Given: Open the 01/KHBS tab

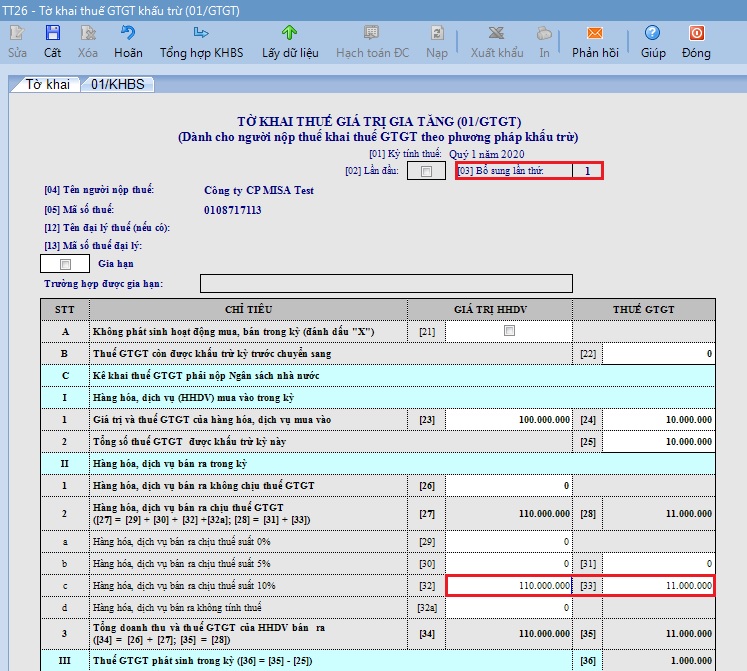Looking at the screenshot, I should 118,84.
